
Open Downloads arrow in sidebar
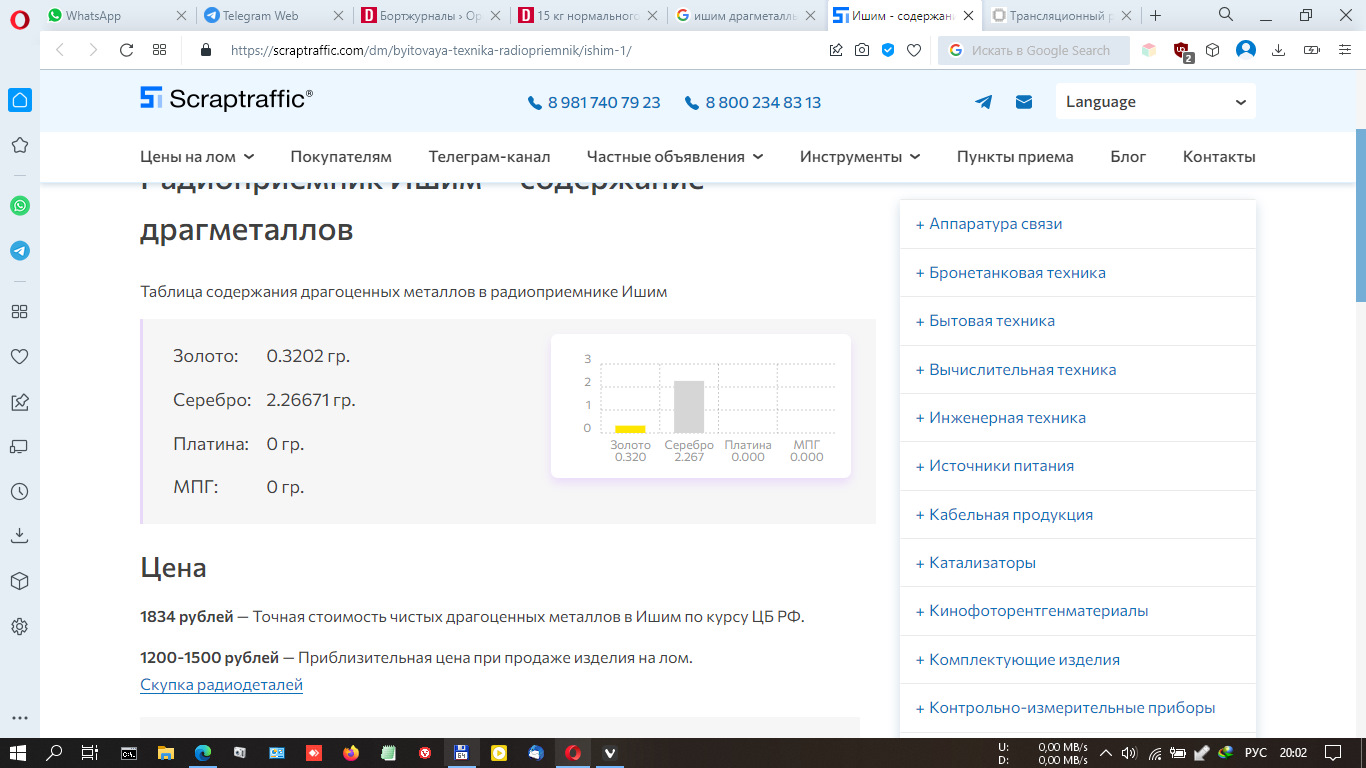[19, 537]
